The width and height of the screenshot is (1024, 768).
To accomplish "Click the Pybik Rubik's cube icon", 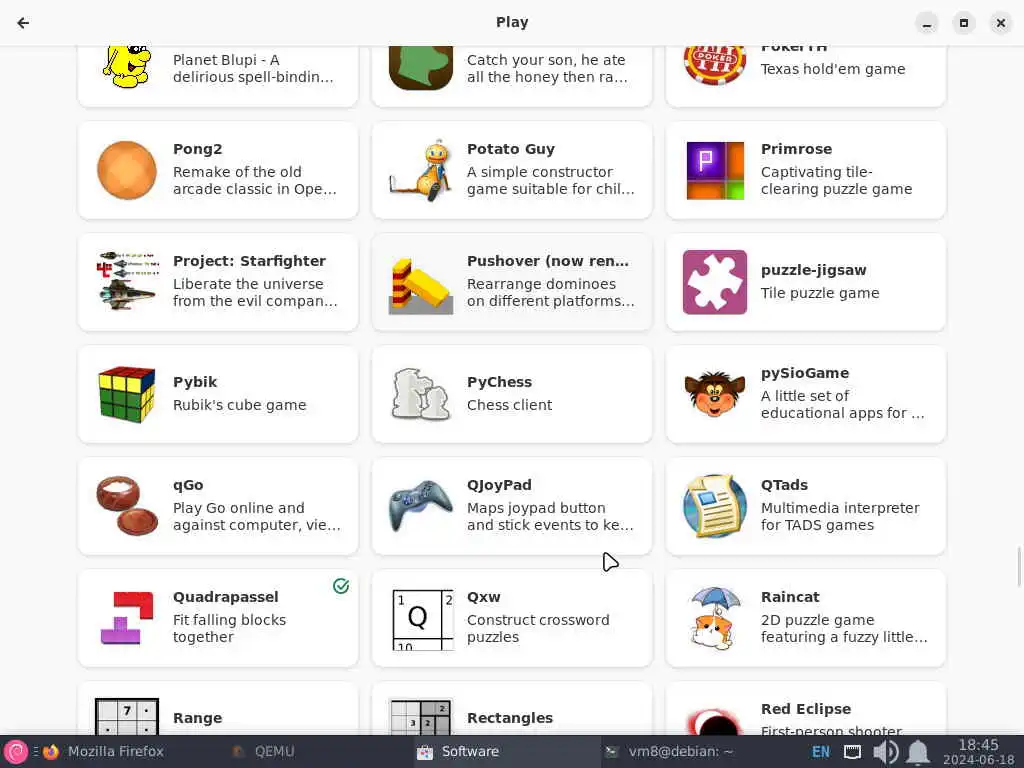I will click(x=127, y=394).
